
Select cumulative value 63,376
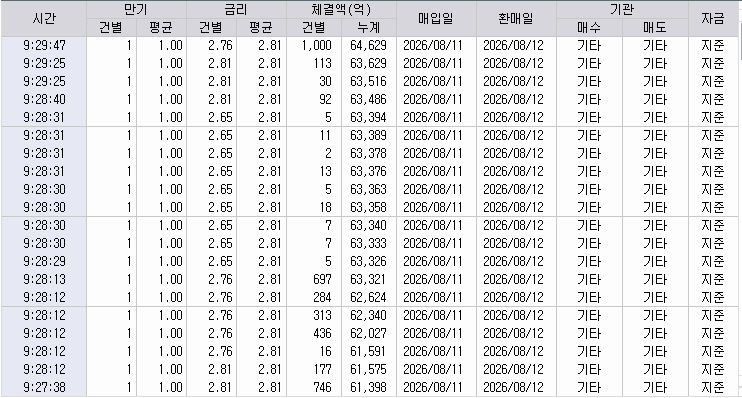coord(368,171)
